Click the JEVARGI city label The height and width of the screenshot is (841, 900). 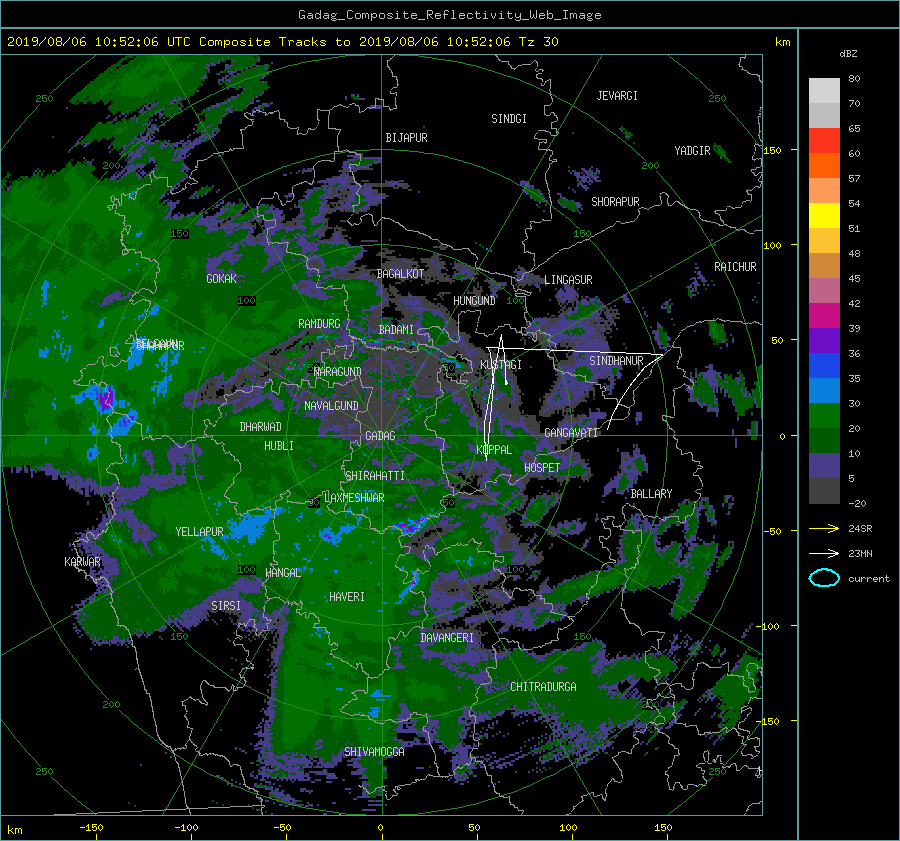[617, 96]
